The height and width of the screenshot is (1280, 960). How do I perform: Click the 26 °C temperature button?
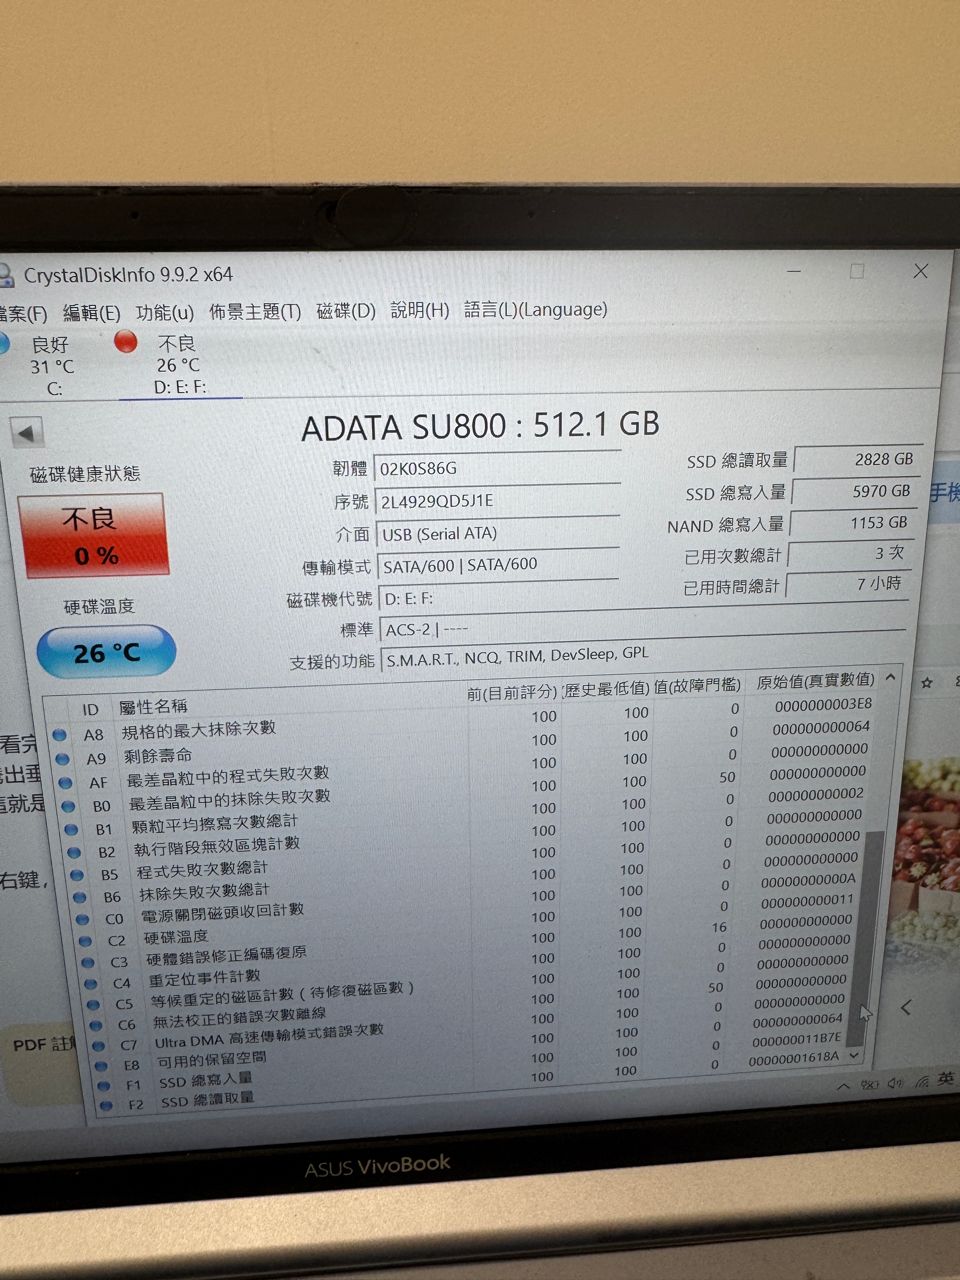pos(106,652)
